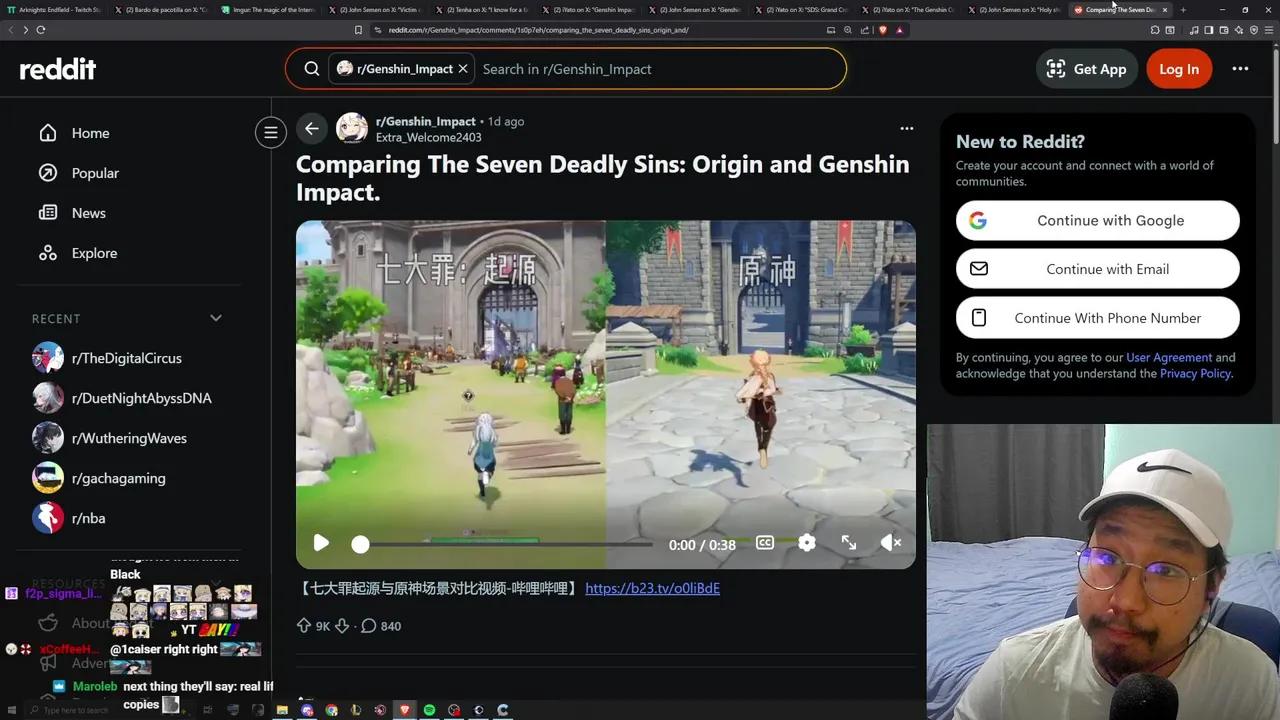Open the Brave Leo AI sparkle icon
This screenshot has width=1280, height=720.
(1240, 30)
